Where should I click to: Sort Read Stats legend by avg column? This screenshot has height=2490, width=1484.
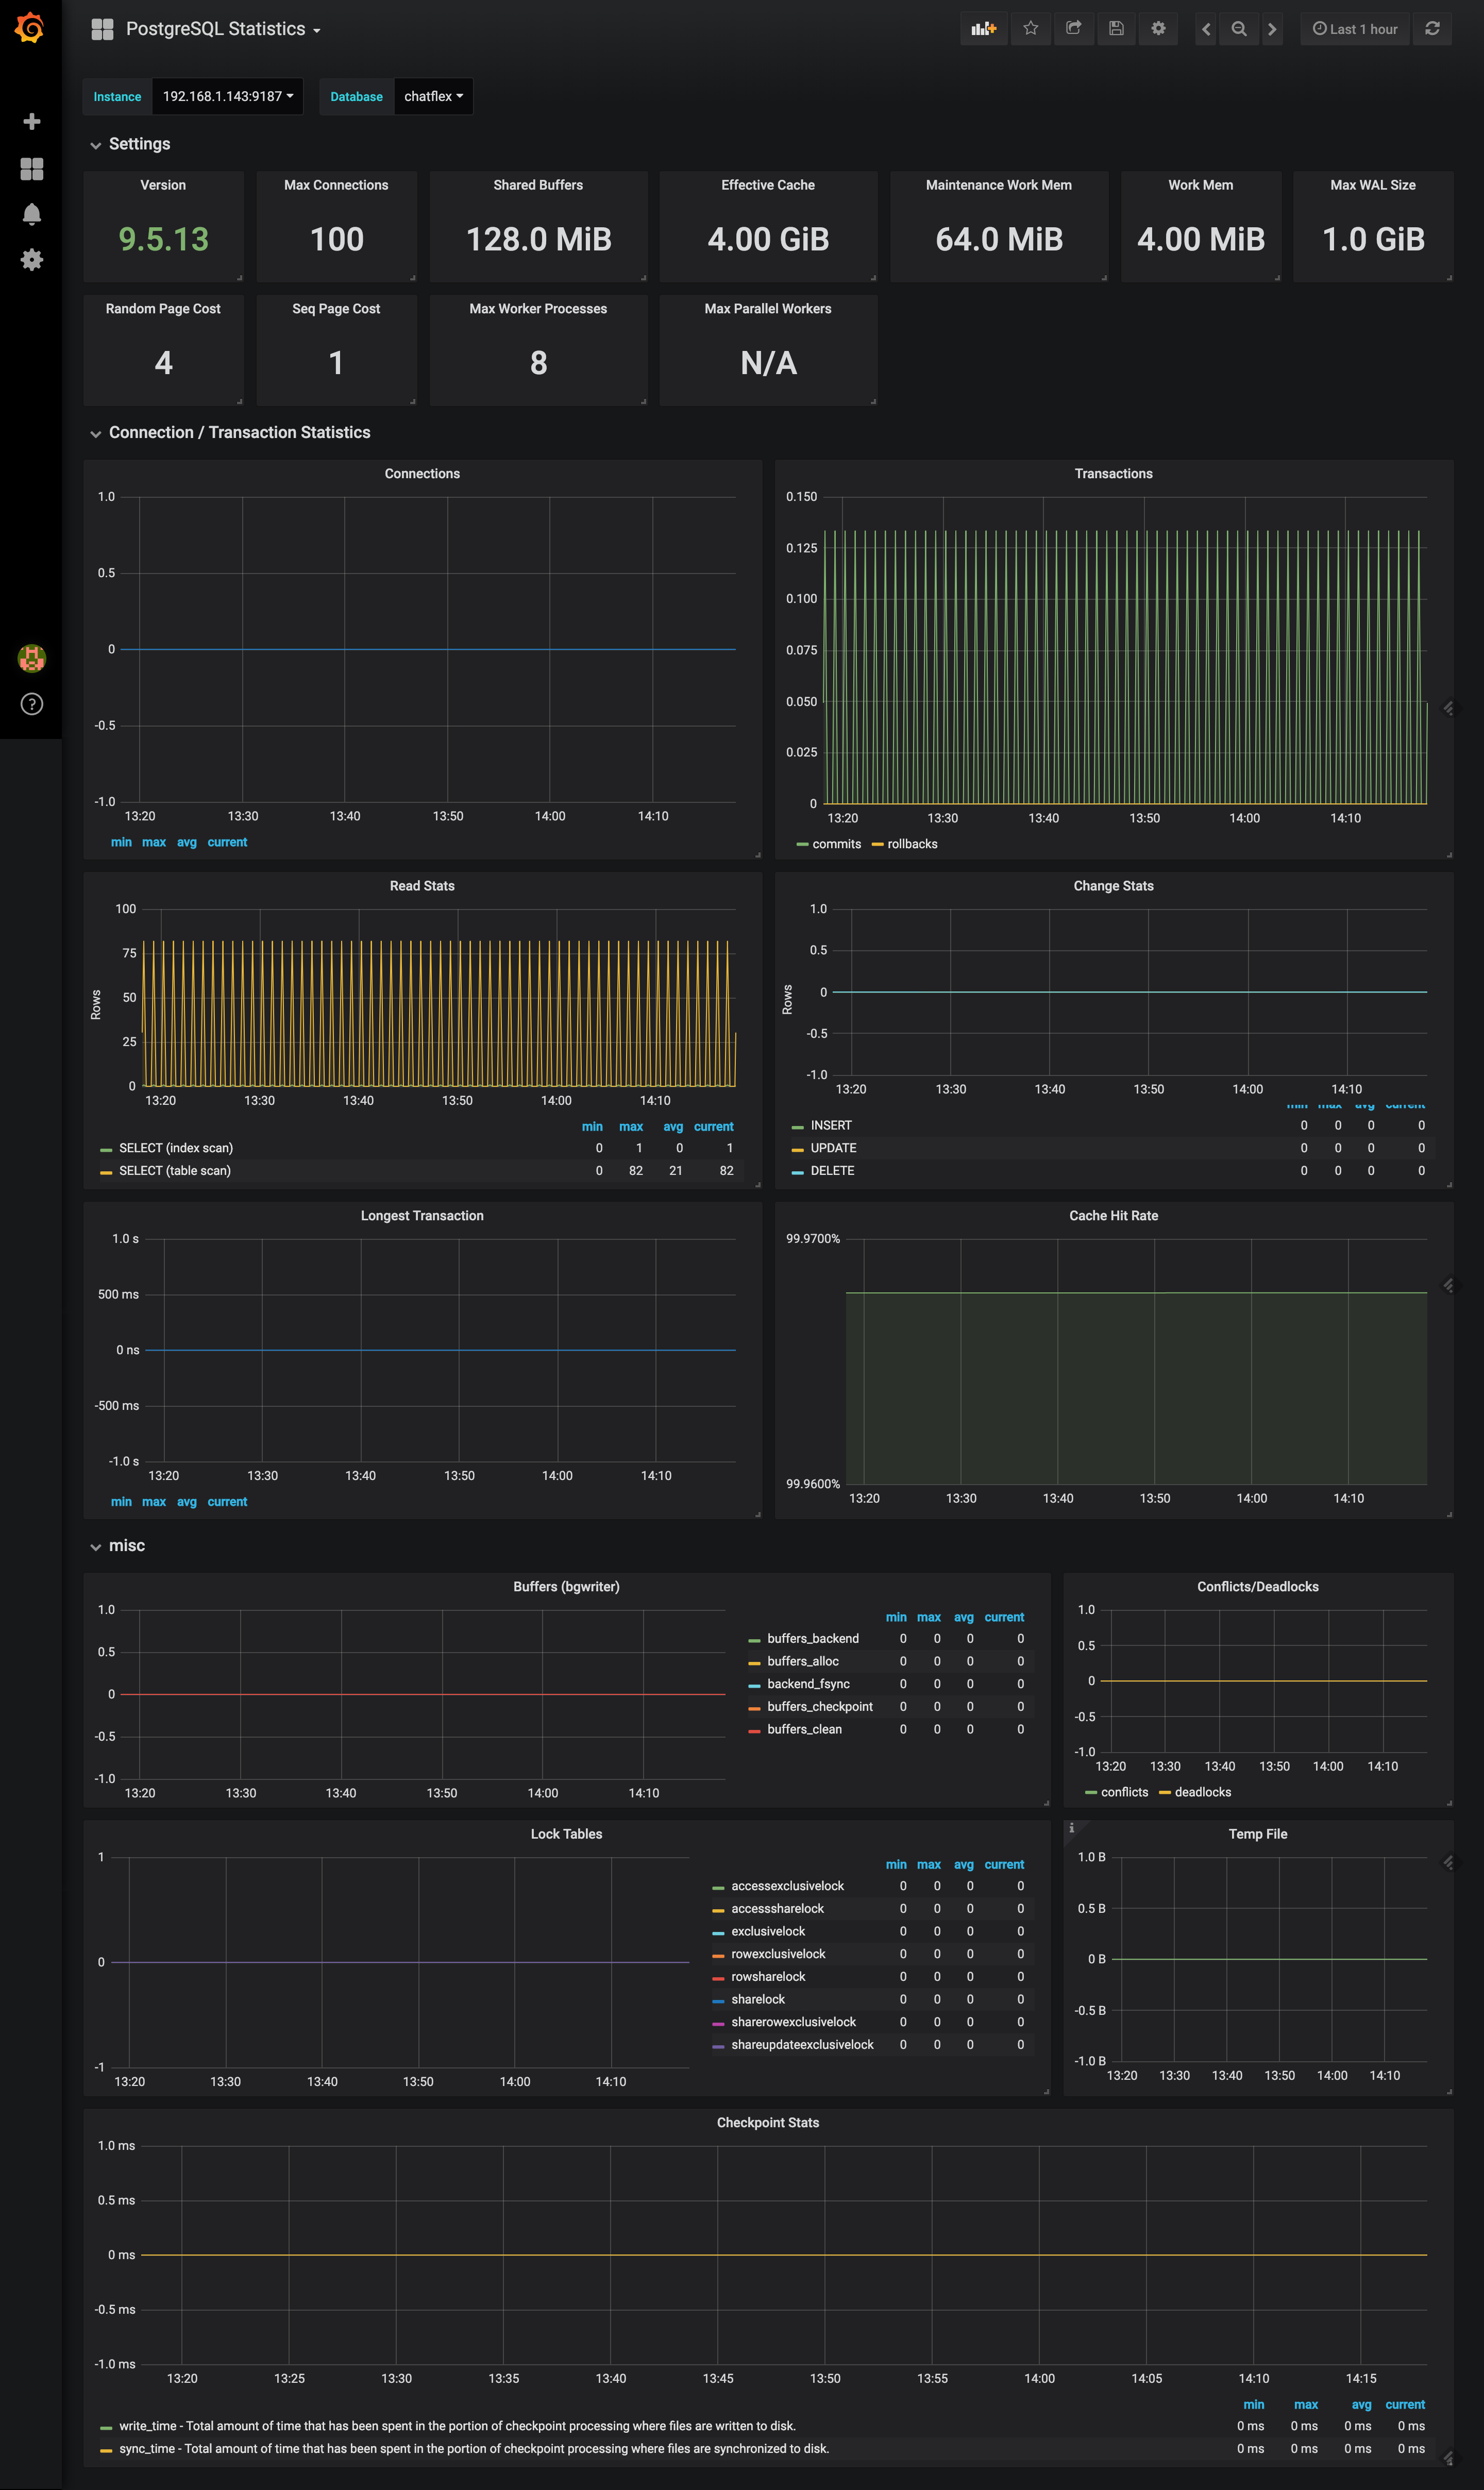coord(673,1126)
